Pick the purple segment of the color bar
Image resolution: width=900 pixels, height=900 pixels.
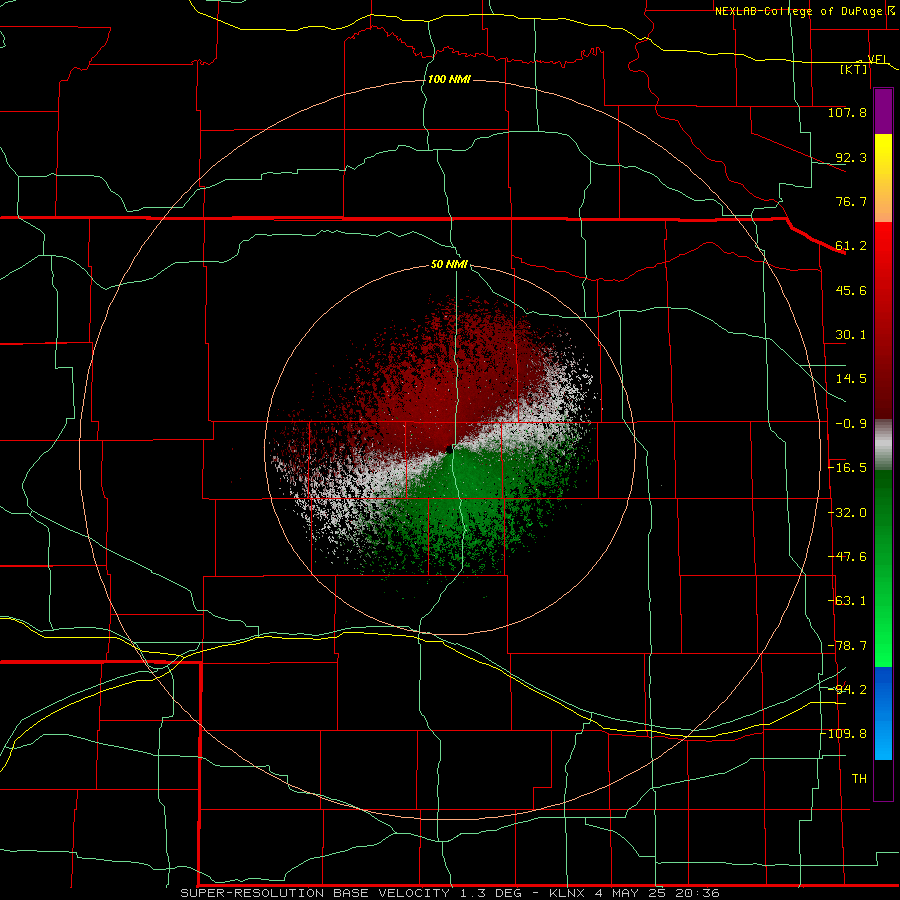883,111
